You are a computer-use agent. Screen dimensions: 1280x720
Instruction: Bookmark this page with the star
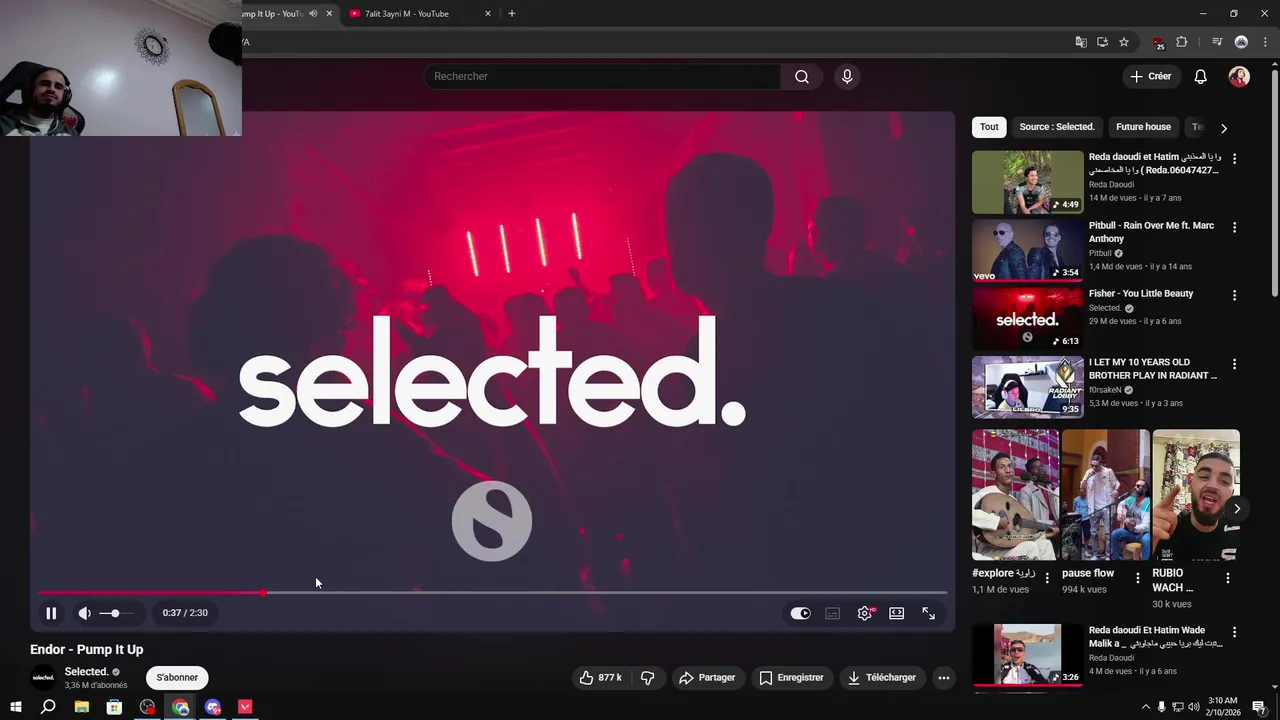tap(1124, 42)
